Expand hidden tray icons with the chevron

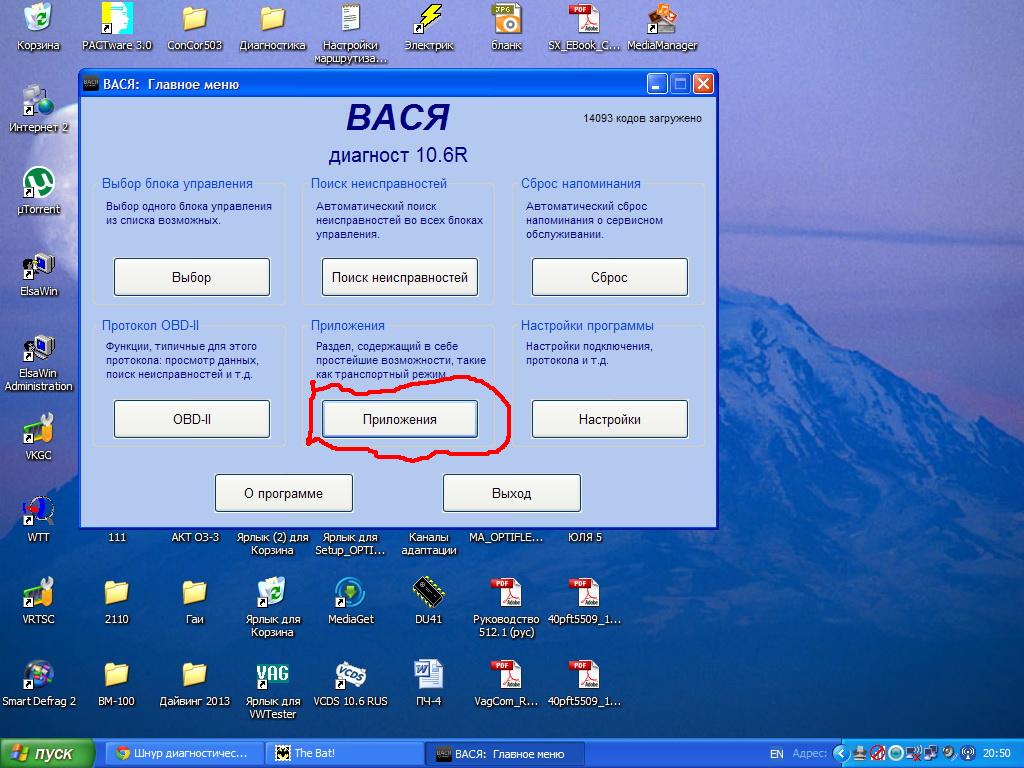[841, 754]
